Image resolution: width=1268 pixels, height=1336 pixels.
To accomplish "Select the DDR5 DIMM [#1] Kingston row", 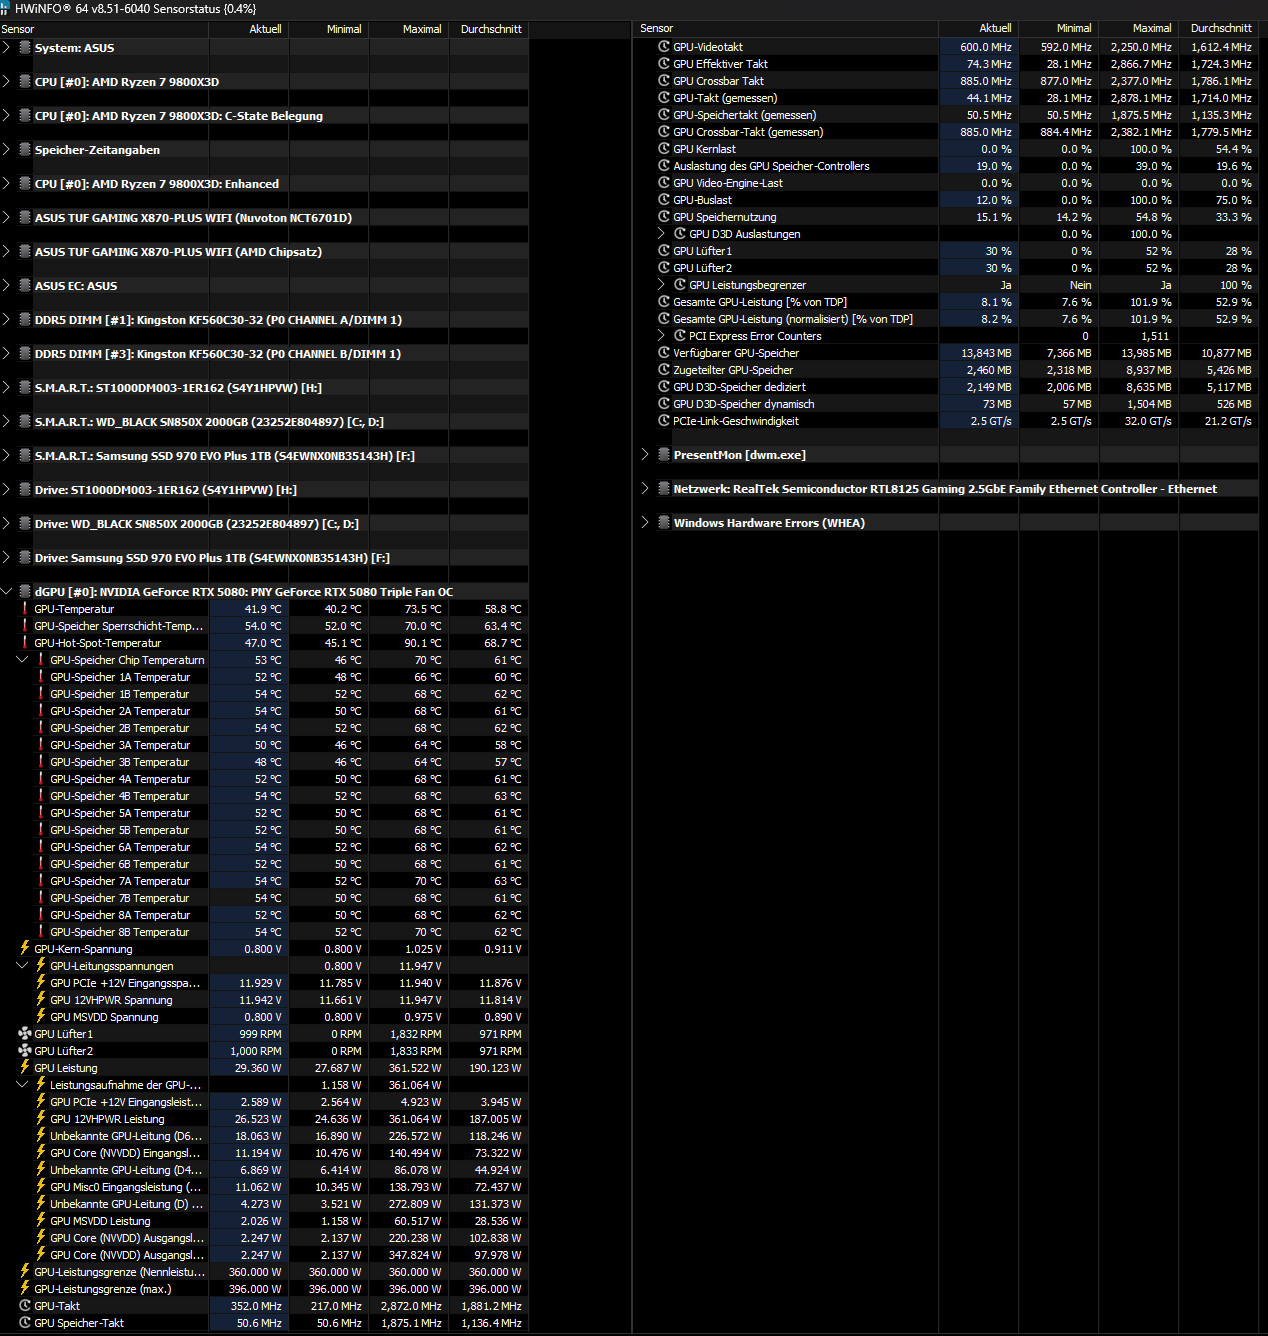I will (x=264, y=320).
